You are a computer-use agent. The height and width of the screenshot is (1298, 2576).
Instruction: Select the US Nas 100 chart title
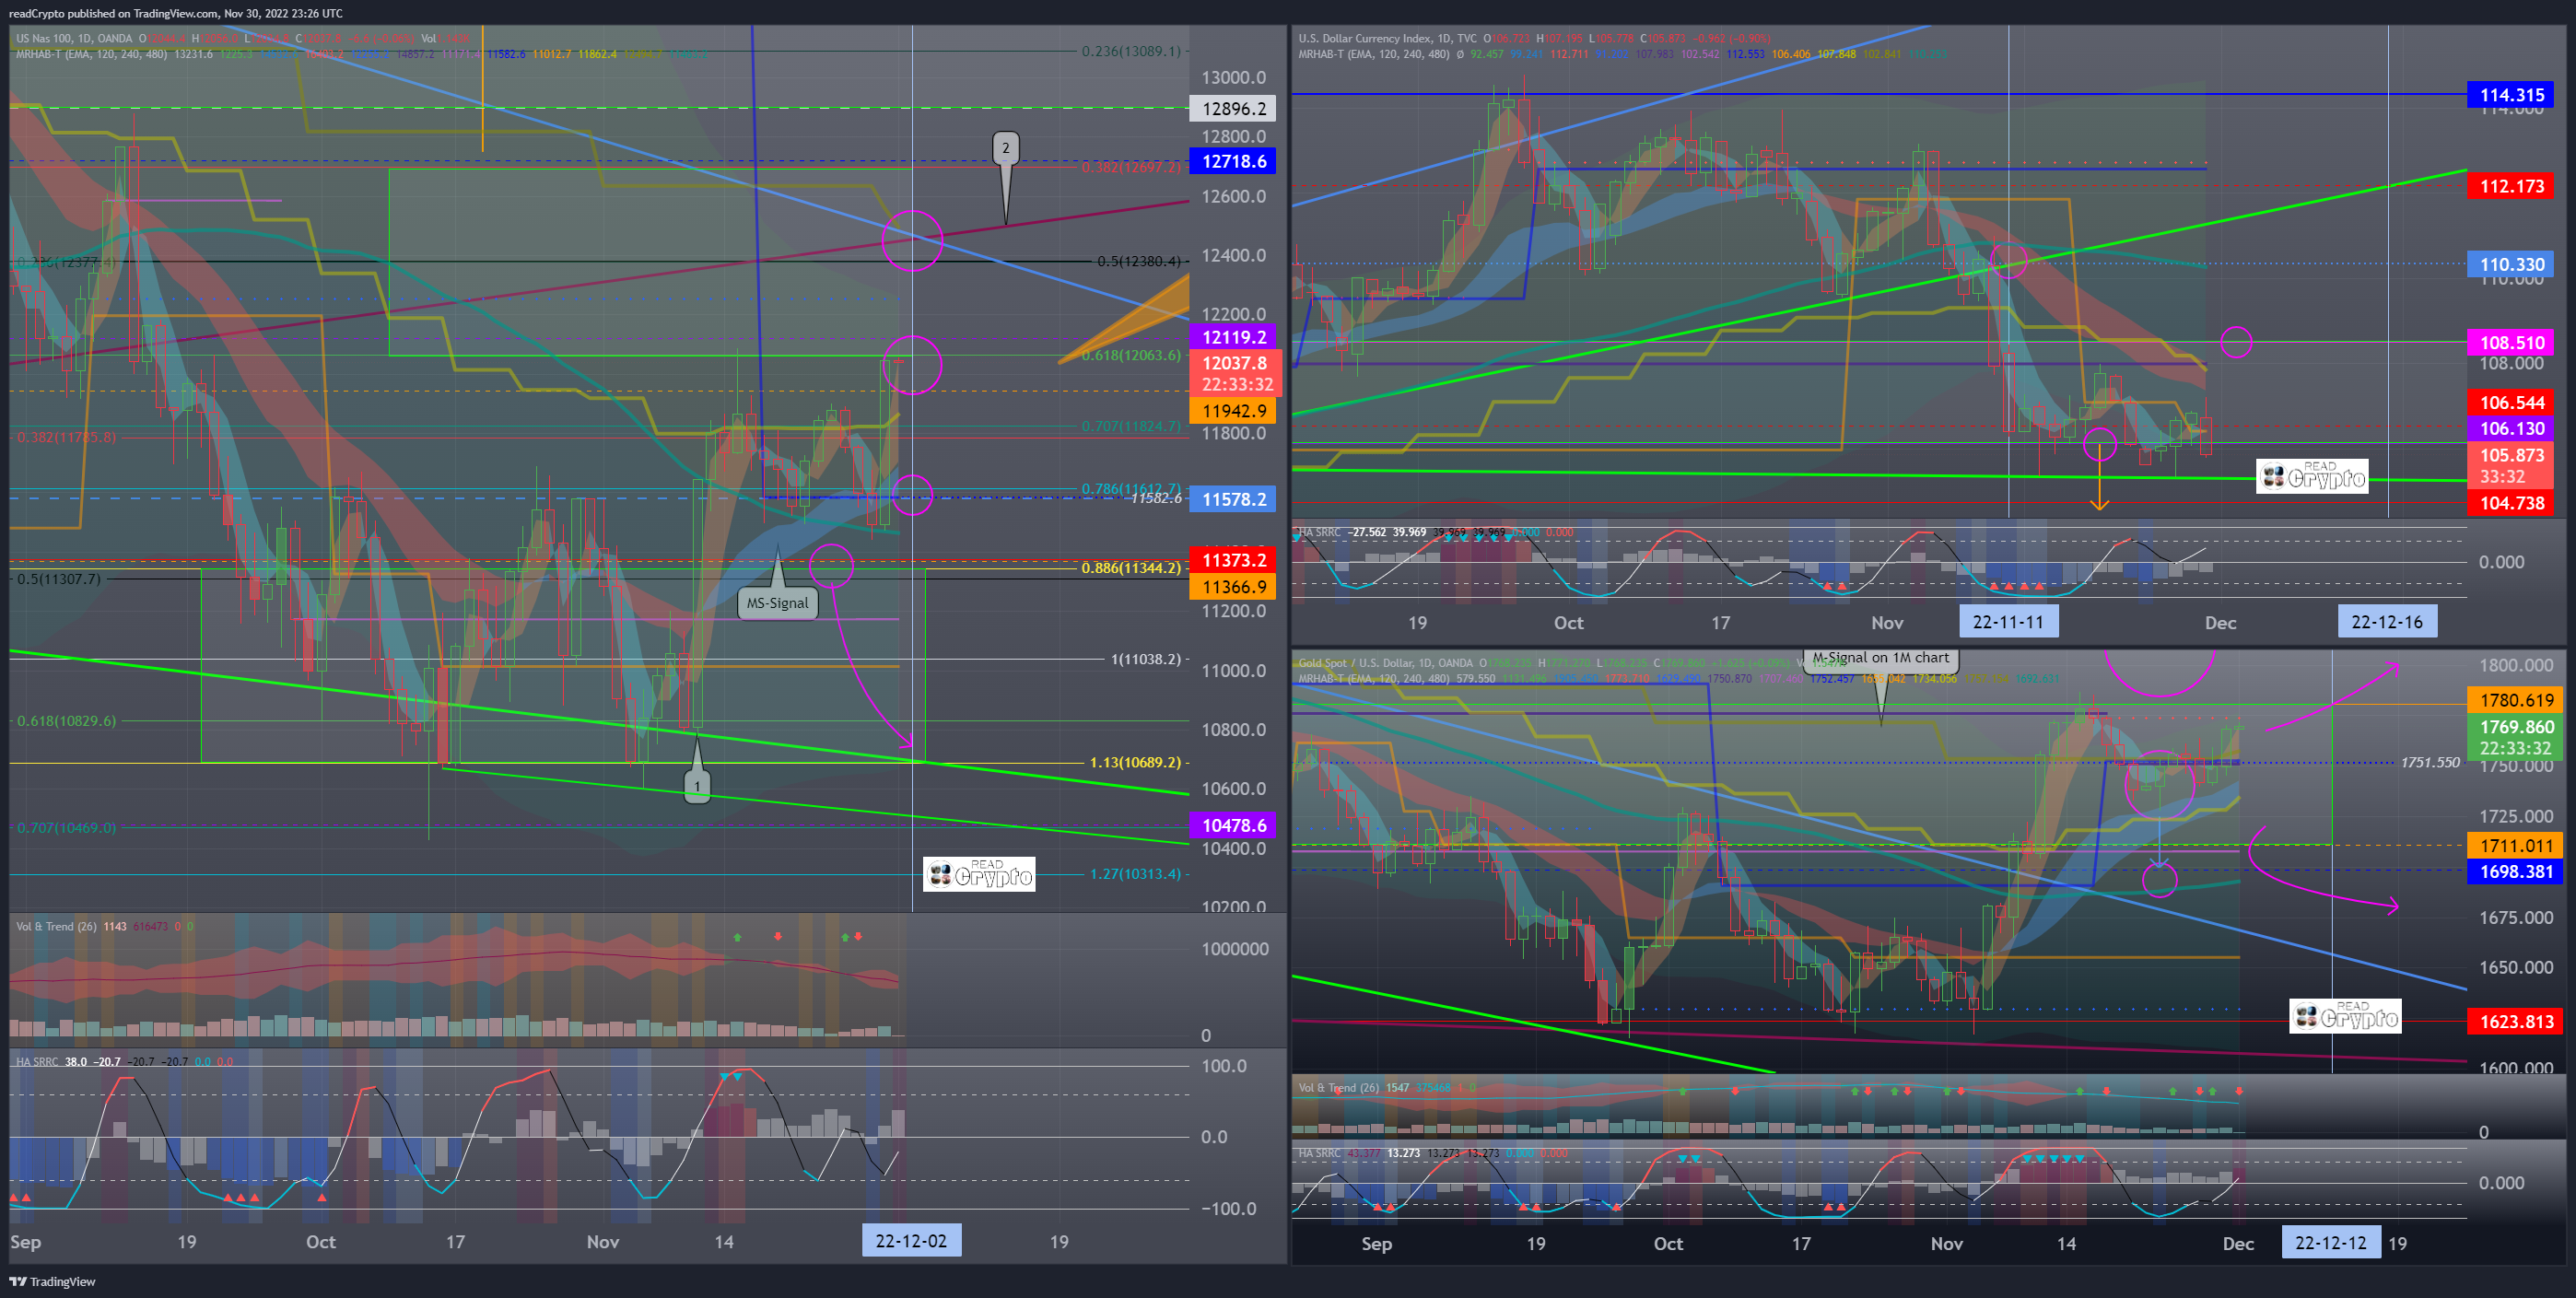[x=74, y=38]
